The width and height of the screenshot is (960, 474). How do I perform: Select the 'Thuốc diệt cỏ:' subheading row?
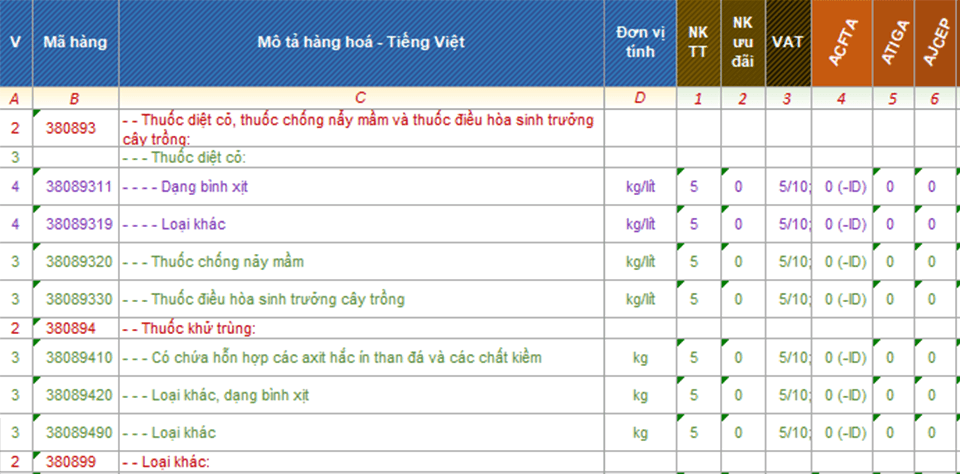tap(184, 157)
